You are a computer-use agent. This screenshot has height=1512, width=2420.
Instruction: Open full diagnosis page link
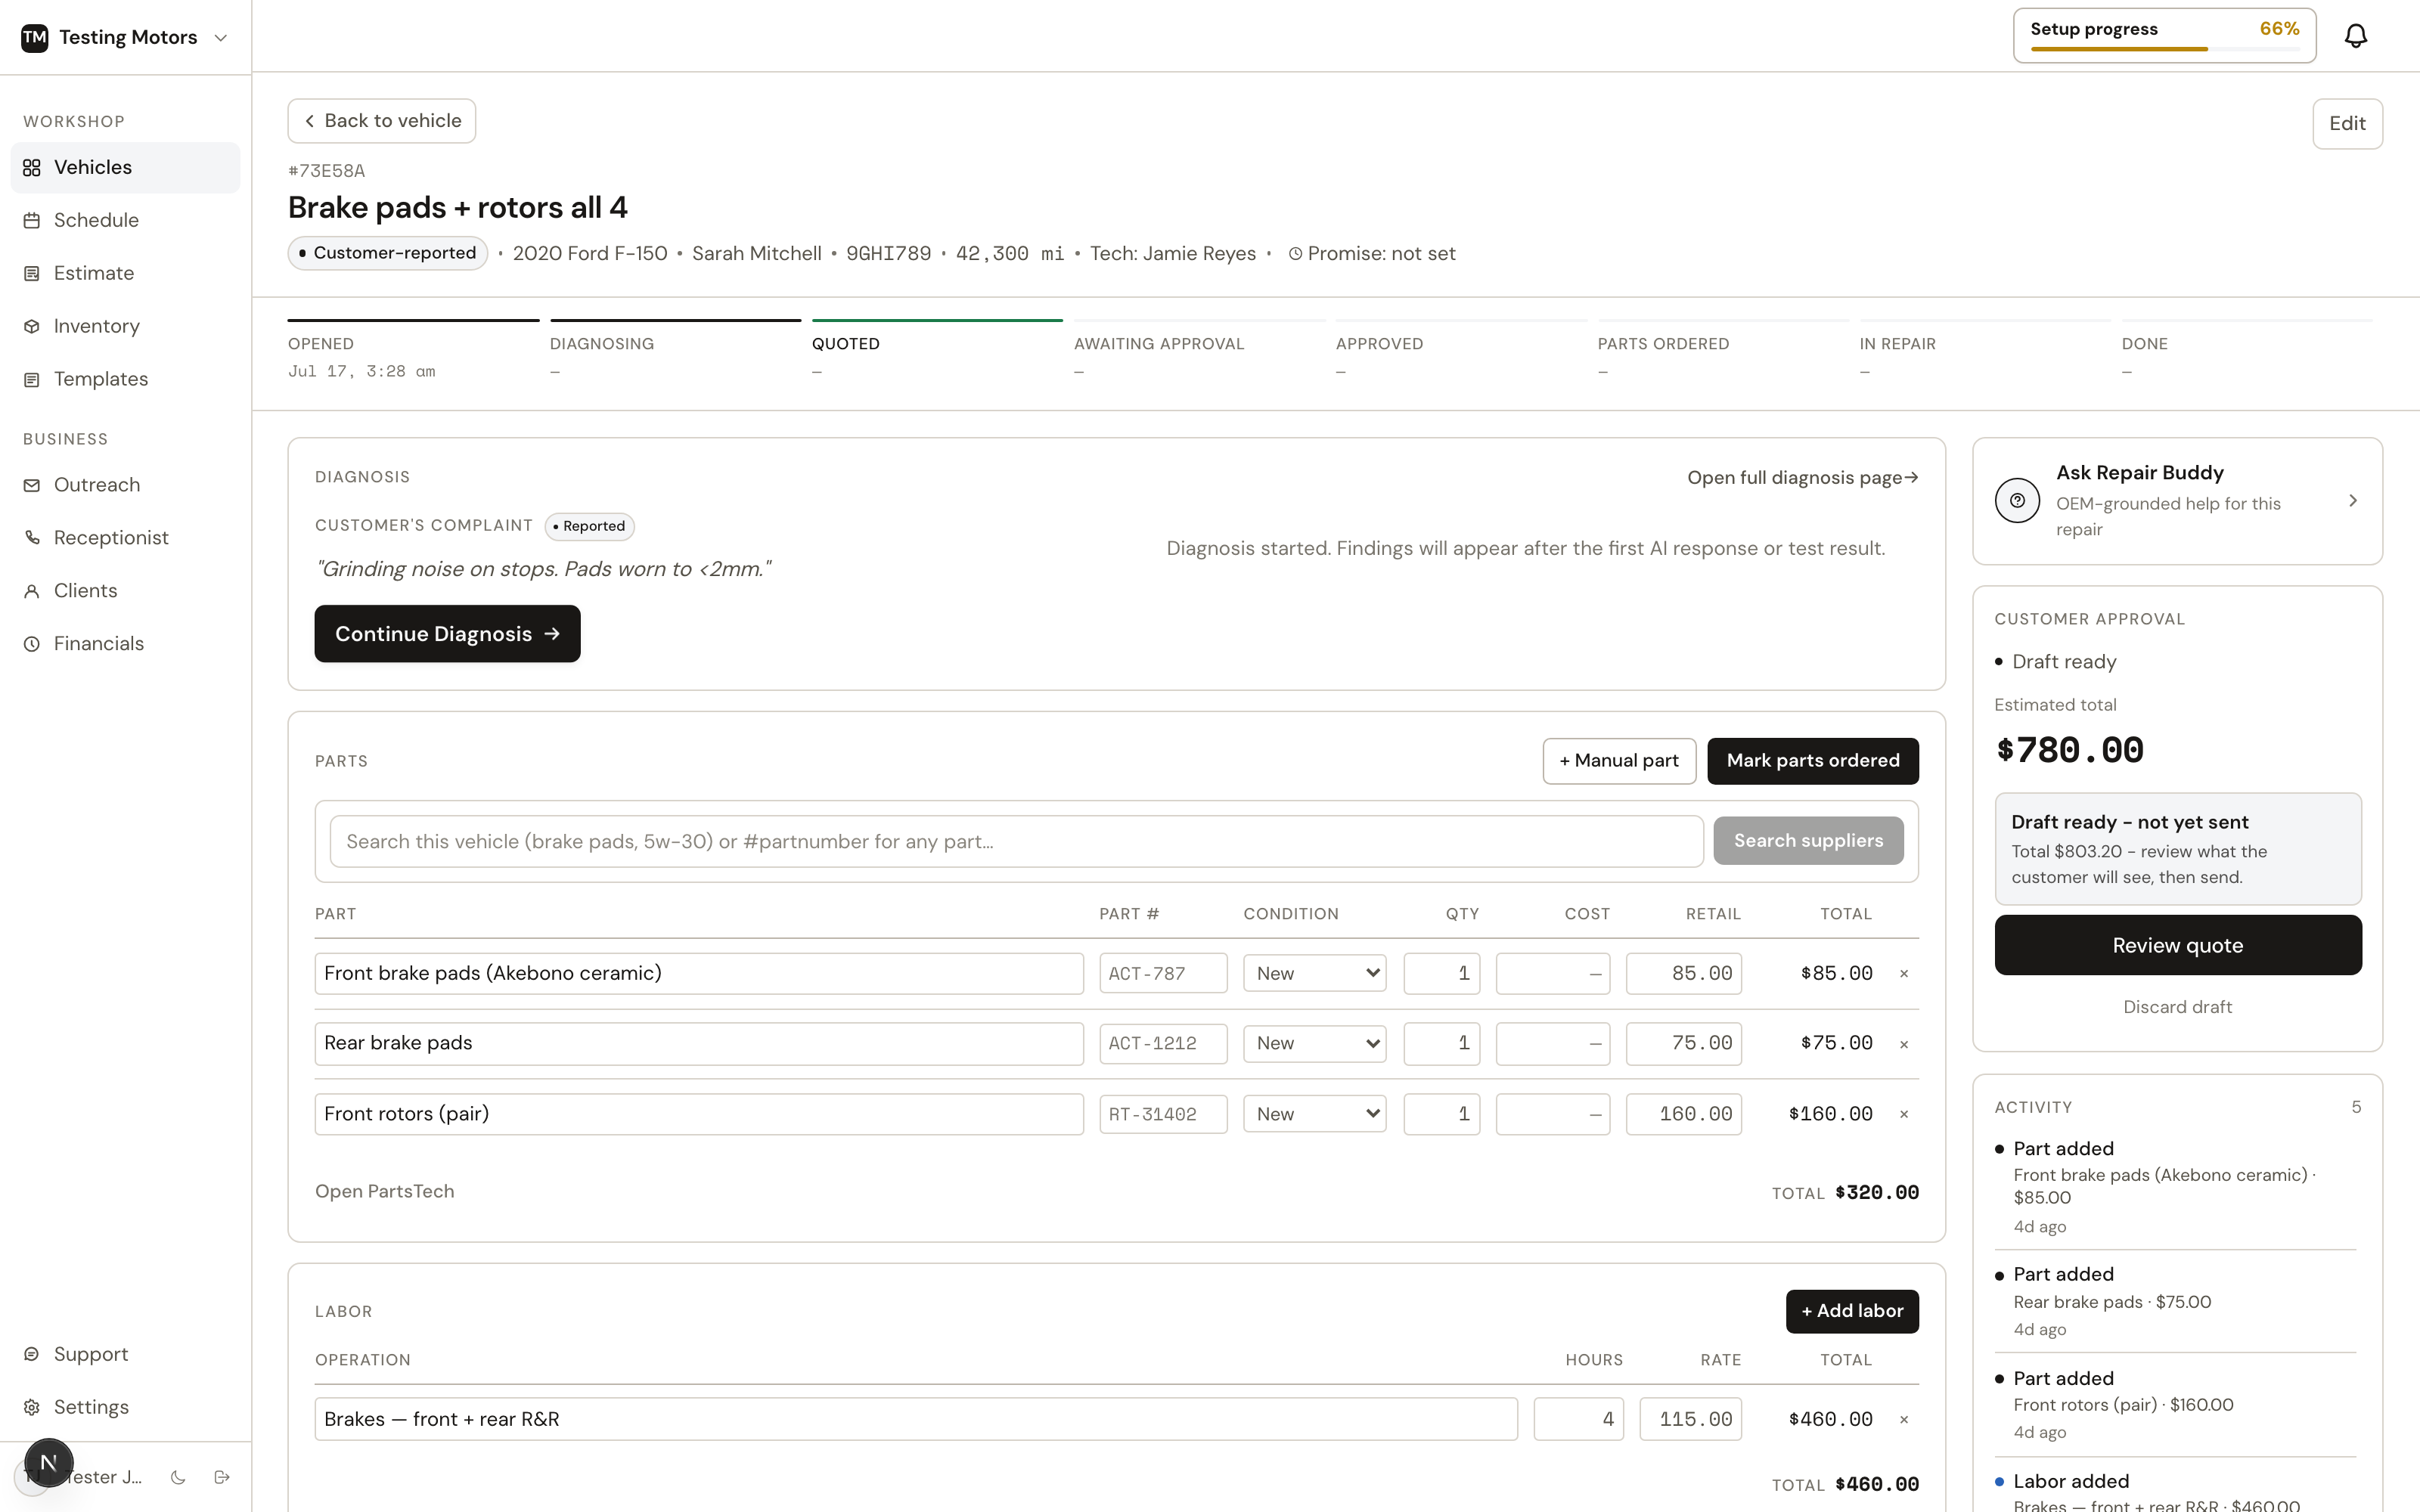point(1802,478)
